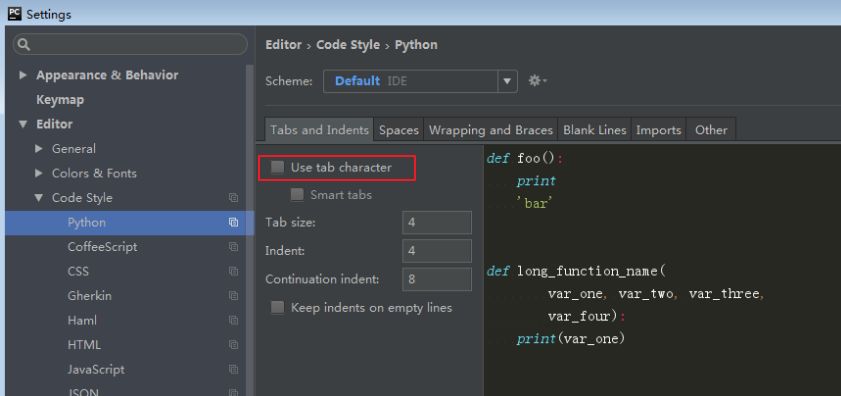Click the copy icon beside Code Style
Screen dimensions: 841x396
click(x=233, y=198)
